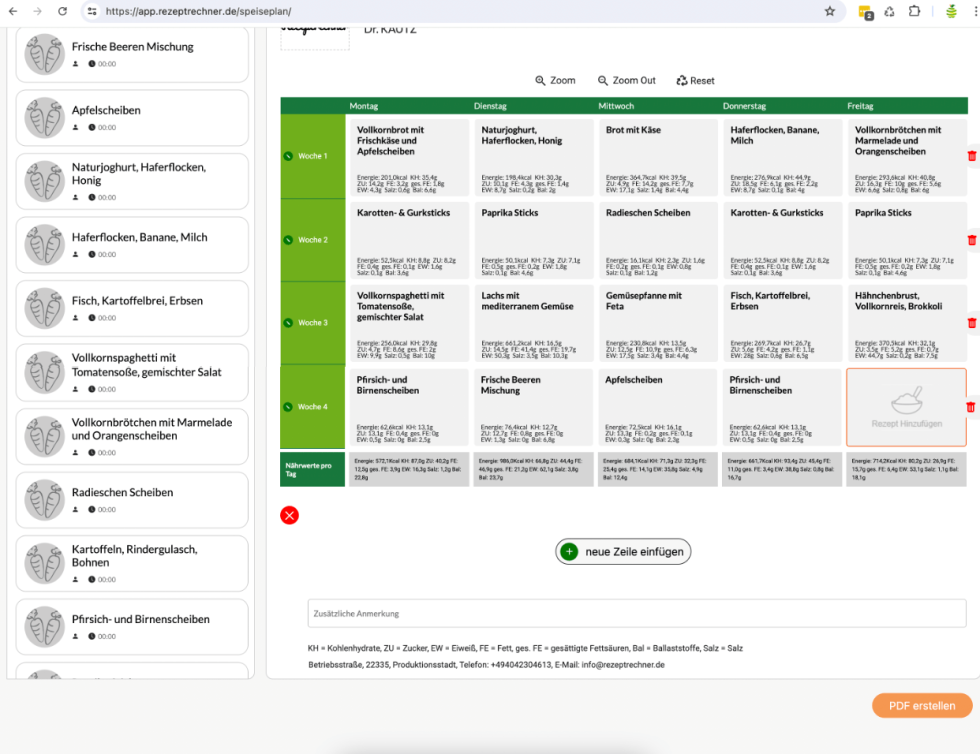Click the green plus icon on 'neue Zeile einfügen'
This screenshot has width=980, height=754.
570,551
